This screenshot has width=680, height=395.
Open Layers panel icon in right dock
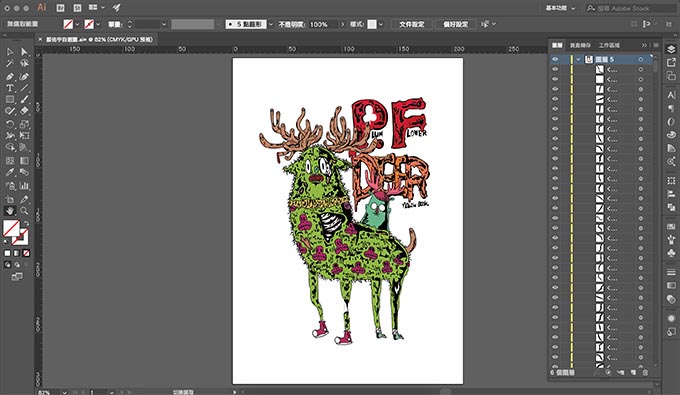[671, 49]
